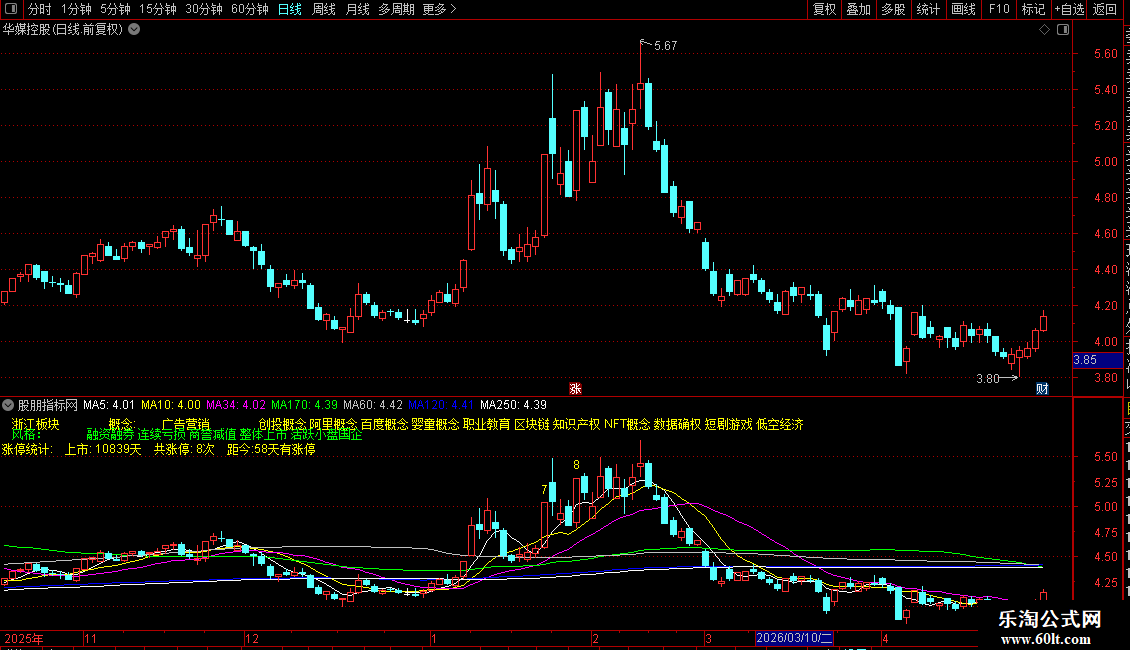Click the month 4 time-axis marker
Image resolution: width=1130 pixels, height=650 pixels.
point(885,638)
